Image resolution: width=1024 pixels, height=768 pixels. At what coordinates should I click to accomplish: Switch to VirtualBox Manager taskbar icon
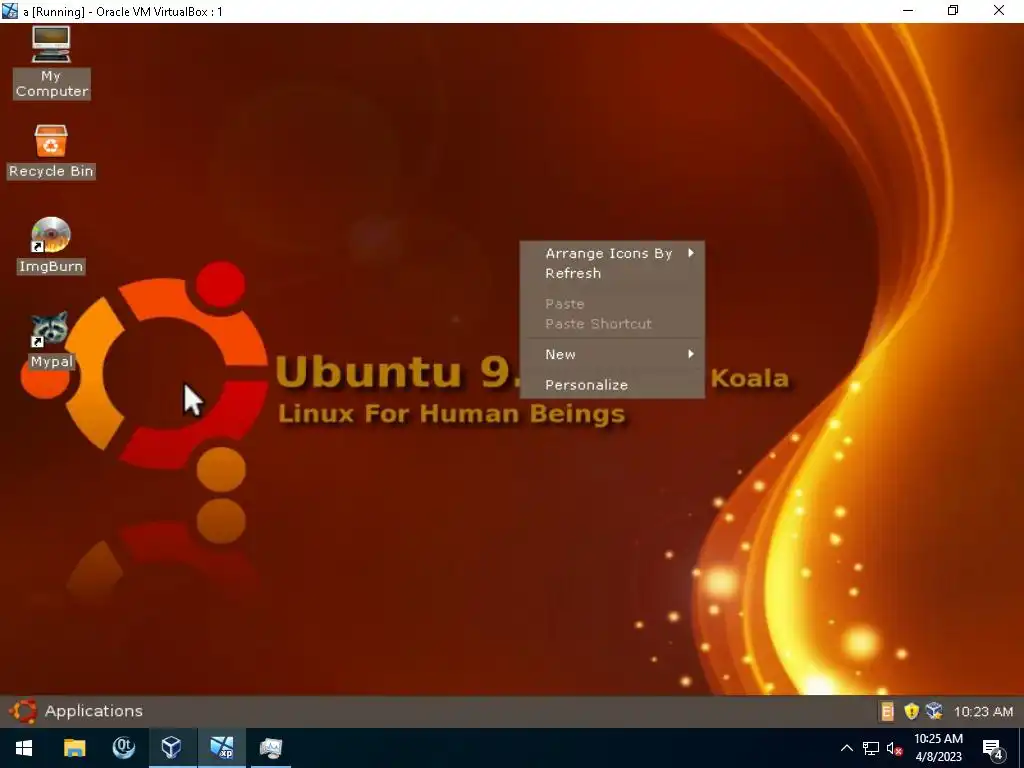pos(172,748)
